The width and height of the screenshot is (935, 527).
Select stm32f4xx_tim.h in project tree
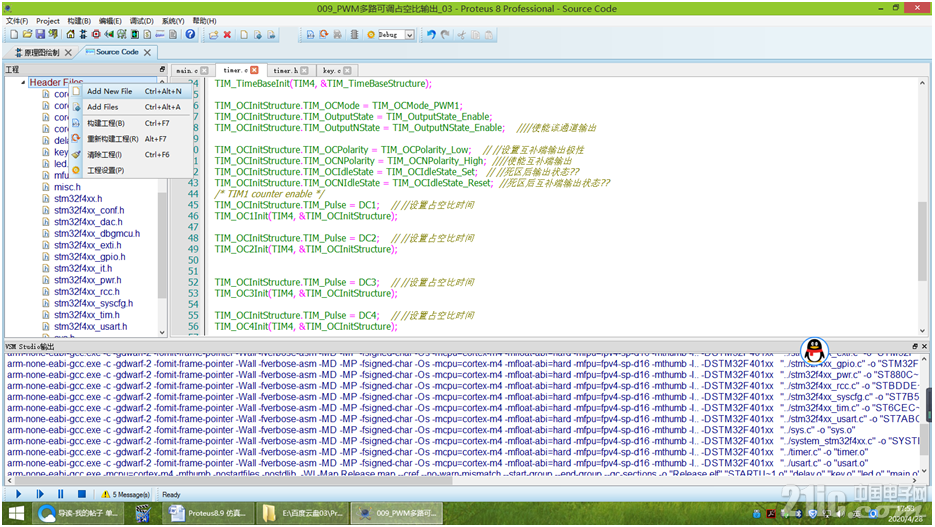click(86, 315)
